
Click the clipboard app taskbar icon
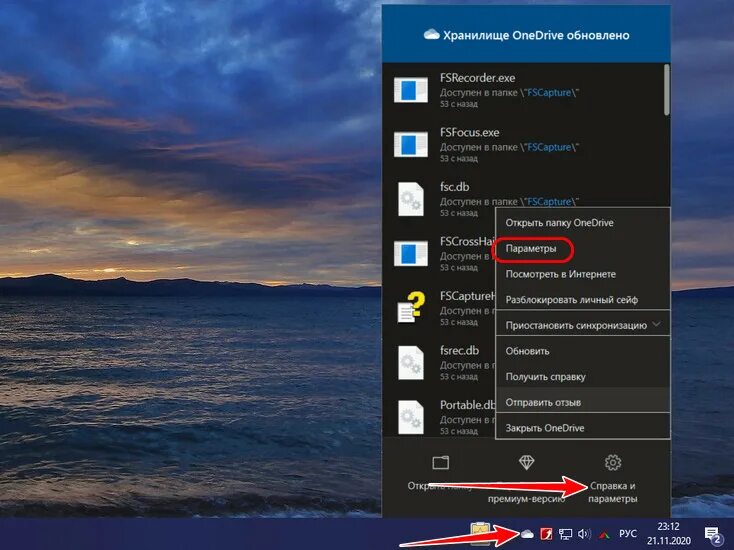(x=481, y=533)
